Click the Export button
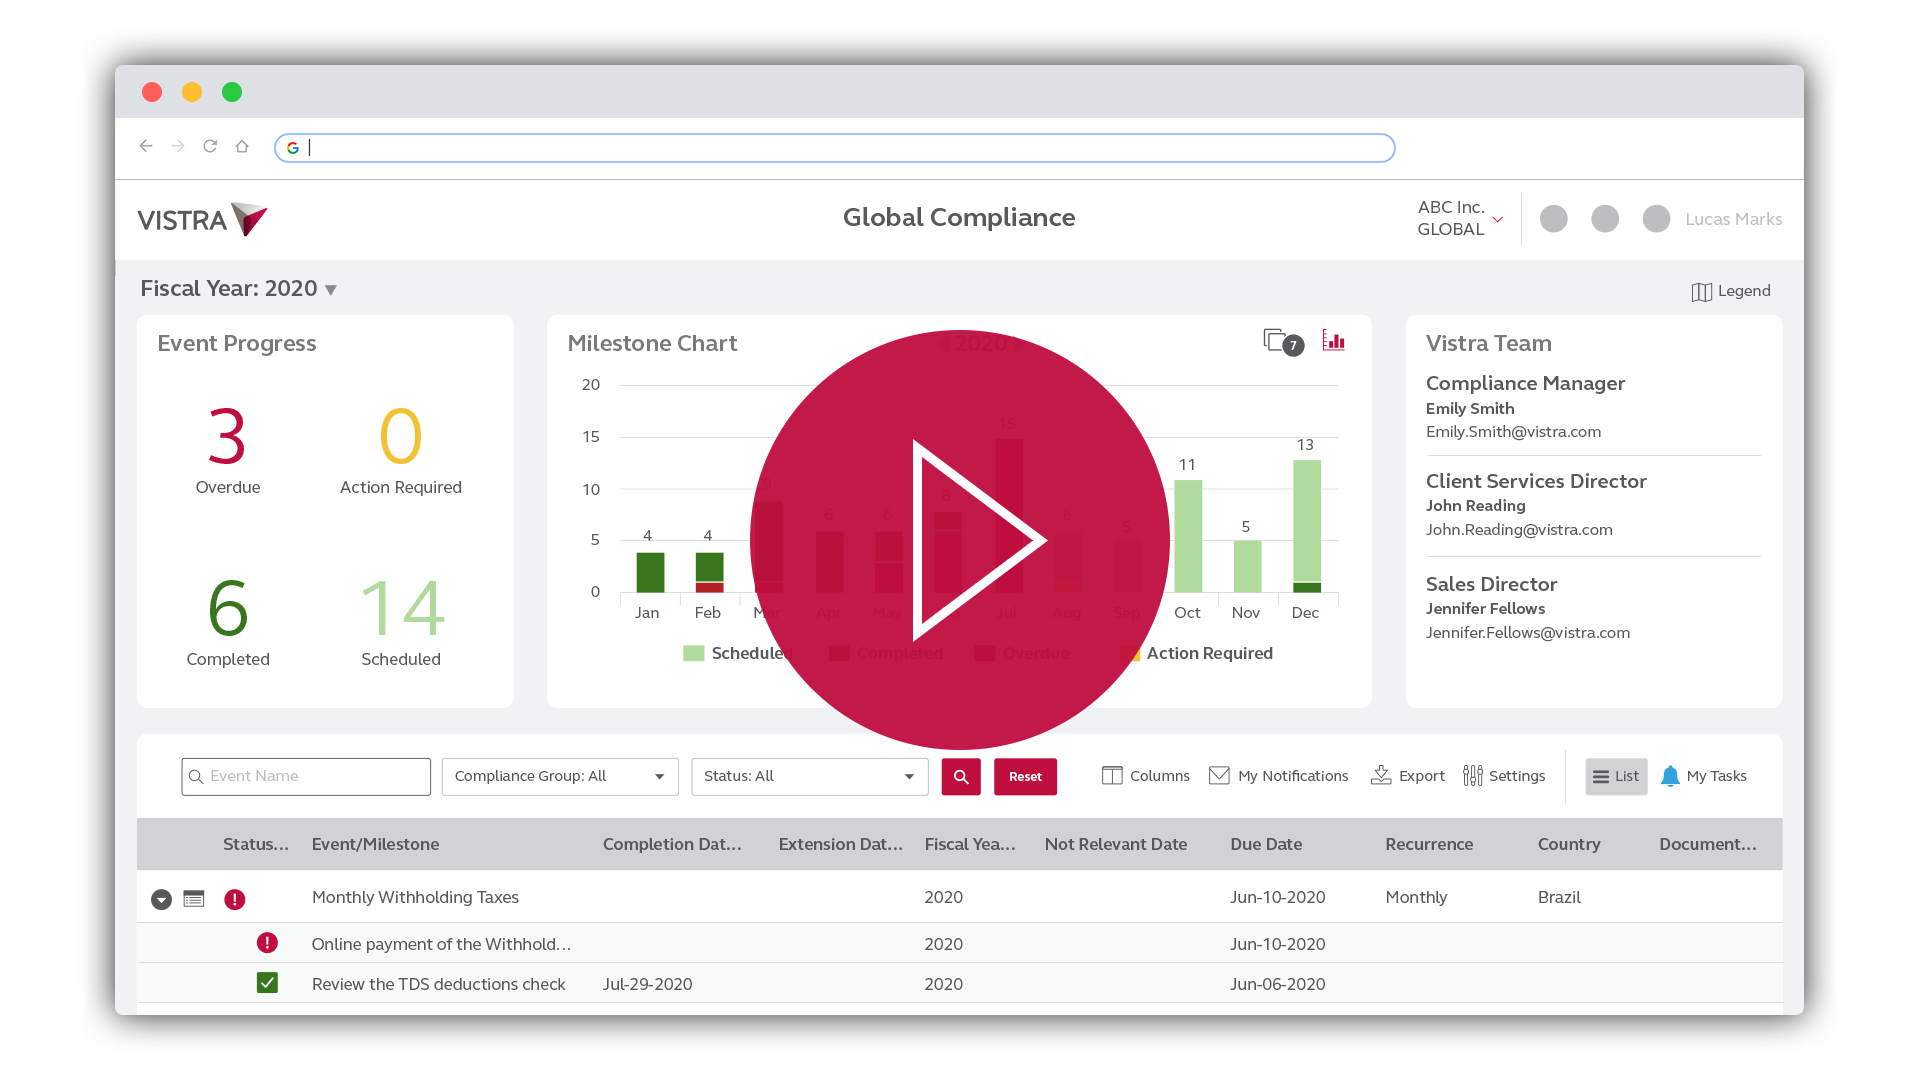The image size is (1920, 1080). [x=1407, y=776]
